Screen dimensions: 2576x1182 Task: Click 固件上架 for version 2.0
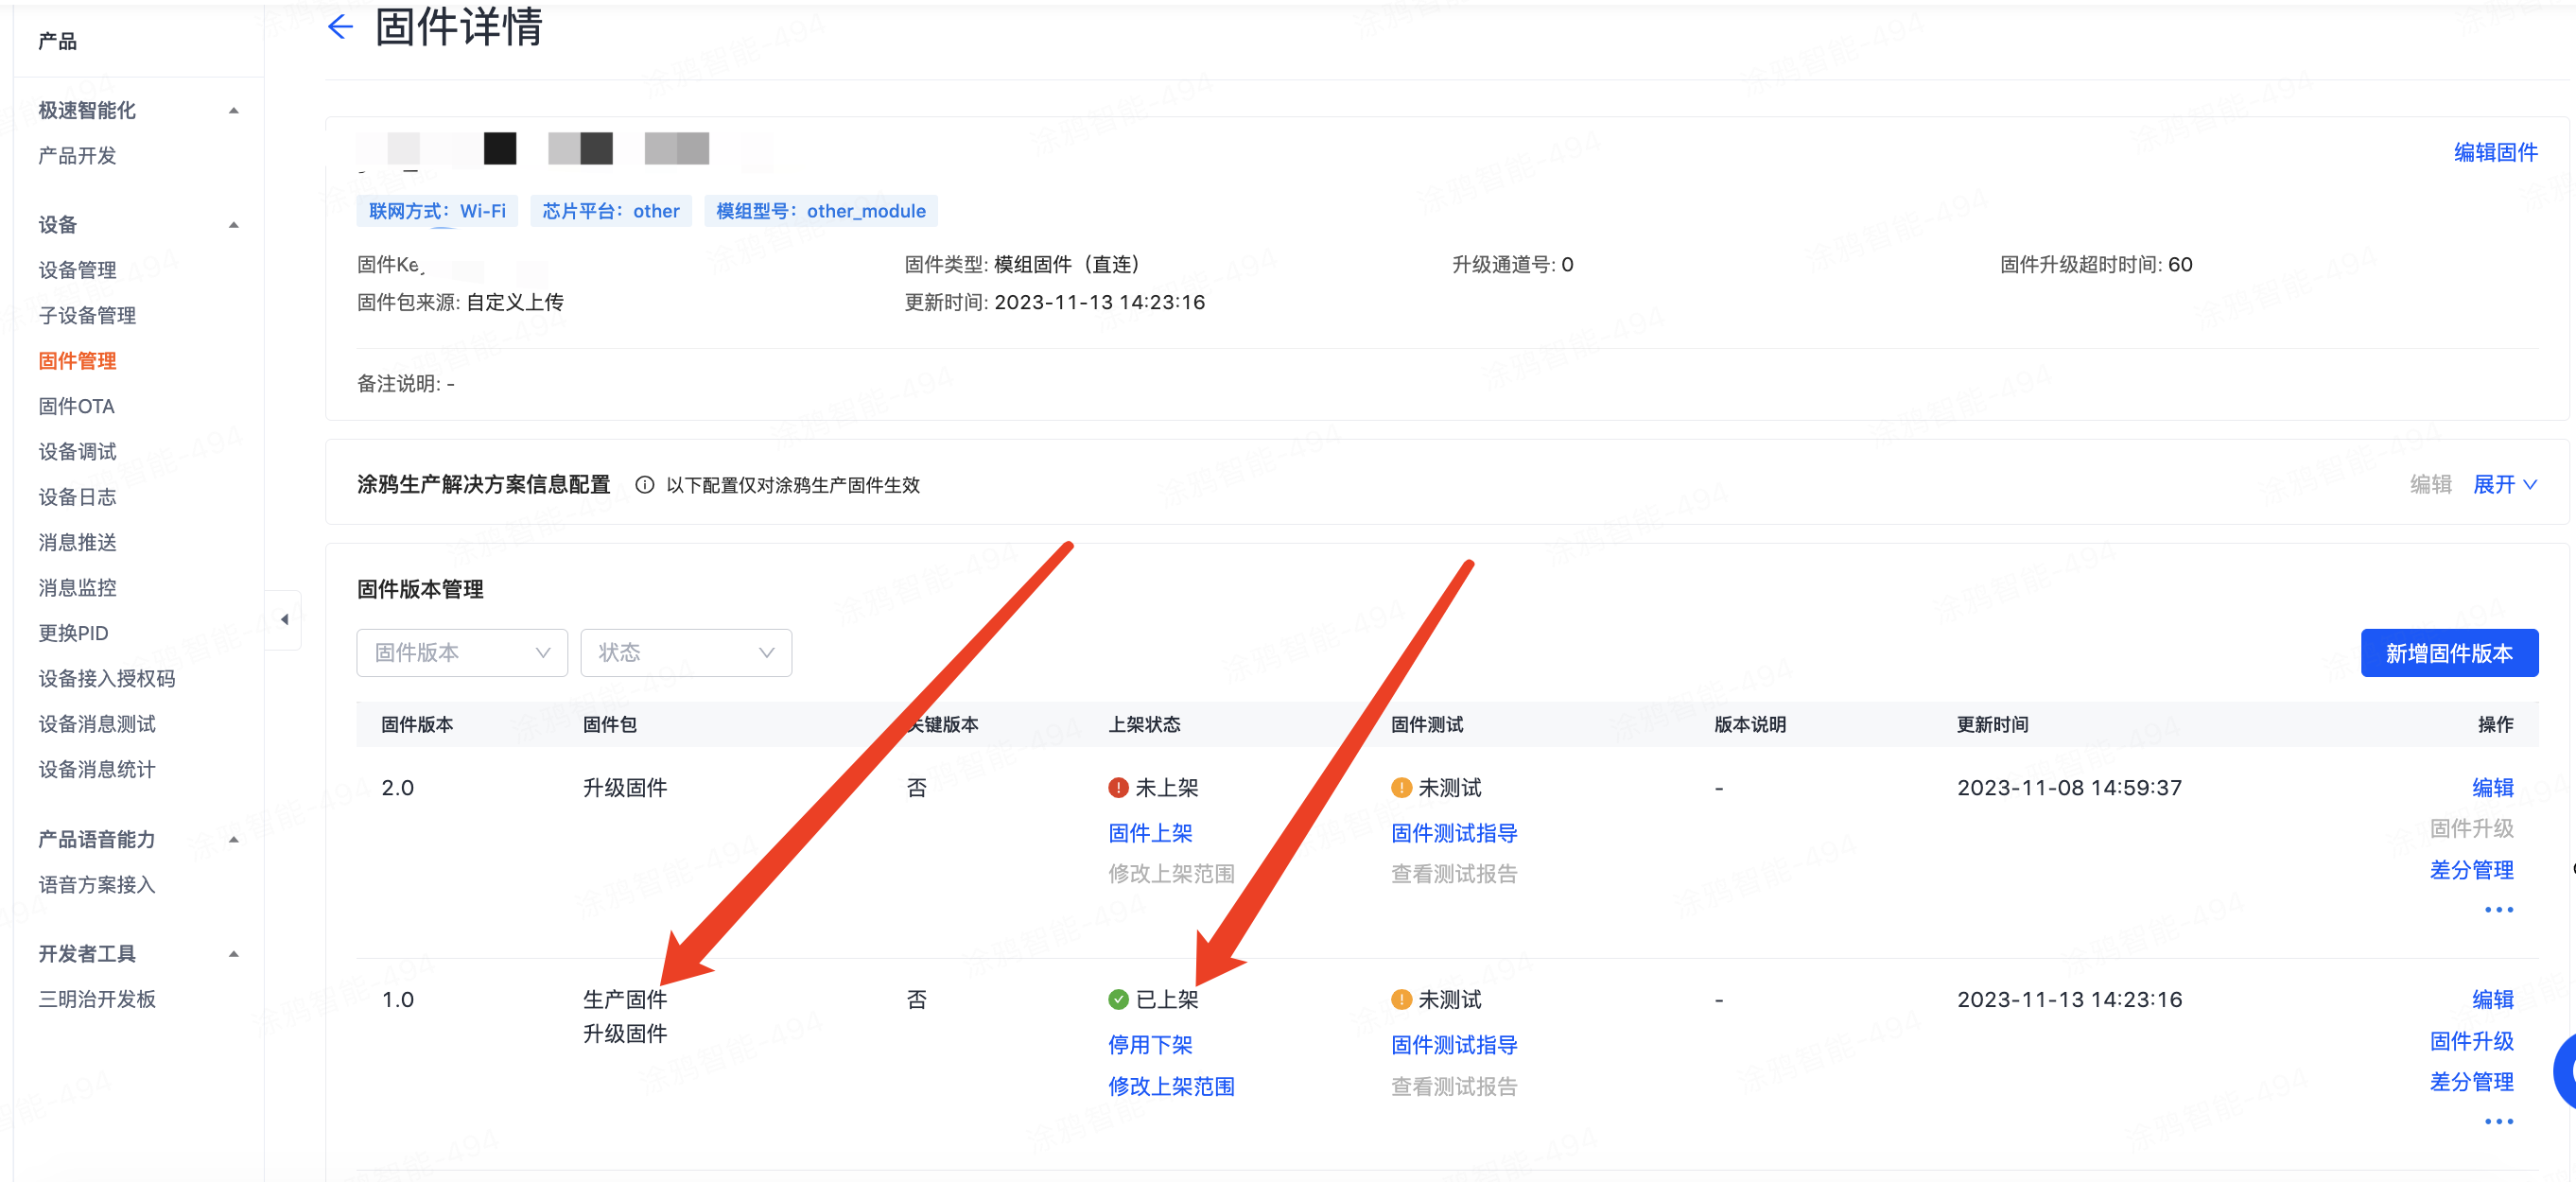pos(1150,833)
